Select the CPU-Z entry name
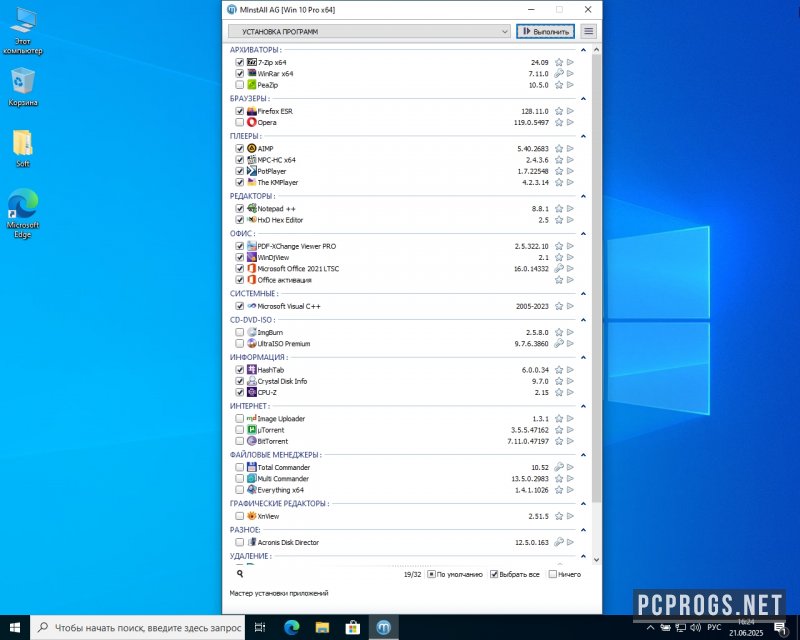 [267, 392]
